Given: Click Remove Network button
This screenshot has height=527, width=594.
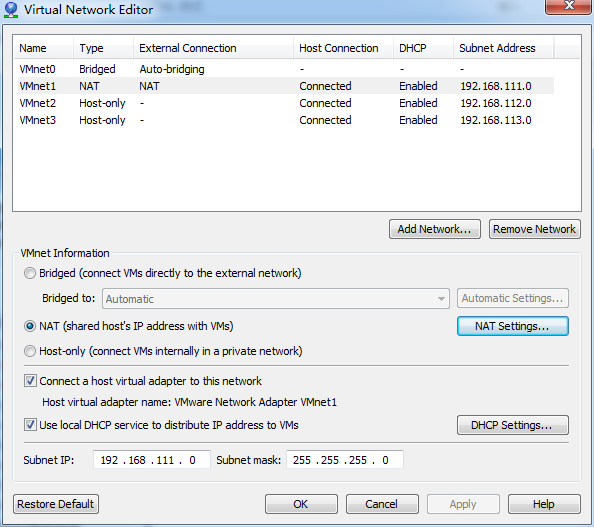Looking at the screenshot, I should pos(535,229).
